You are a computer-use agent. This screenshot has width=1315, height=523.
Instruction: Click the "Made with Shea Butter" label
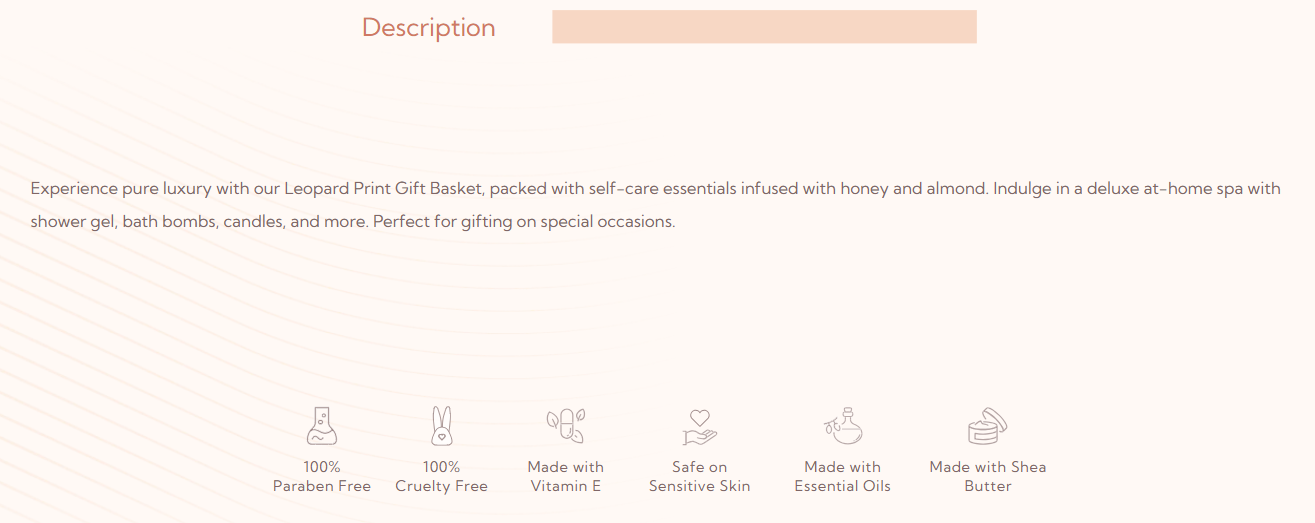point(987,476)
